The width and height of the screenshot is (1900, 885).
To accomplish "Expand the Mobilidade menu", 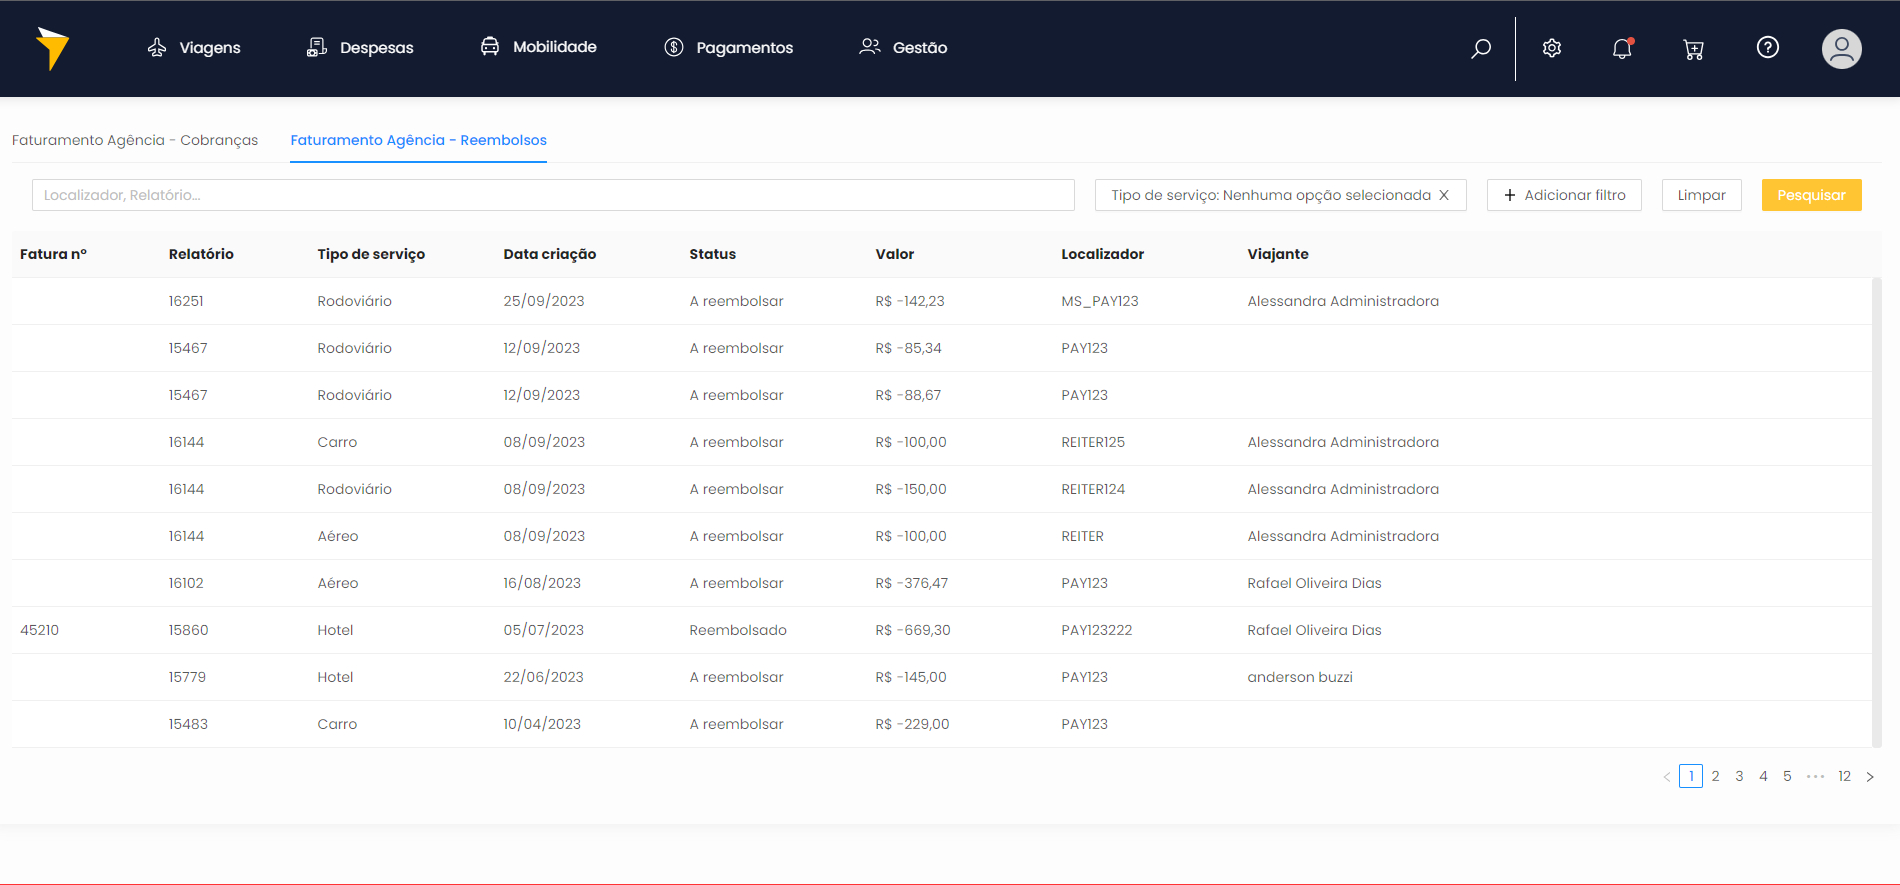I will 539,47.
